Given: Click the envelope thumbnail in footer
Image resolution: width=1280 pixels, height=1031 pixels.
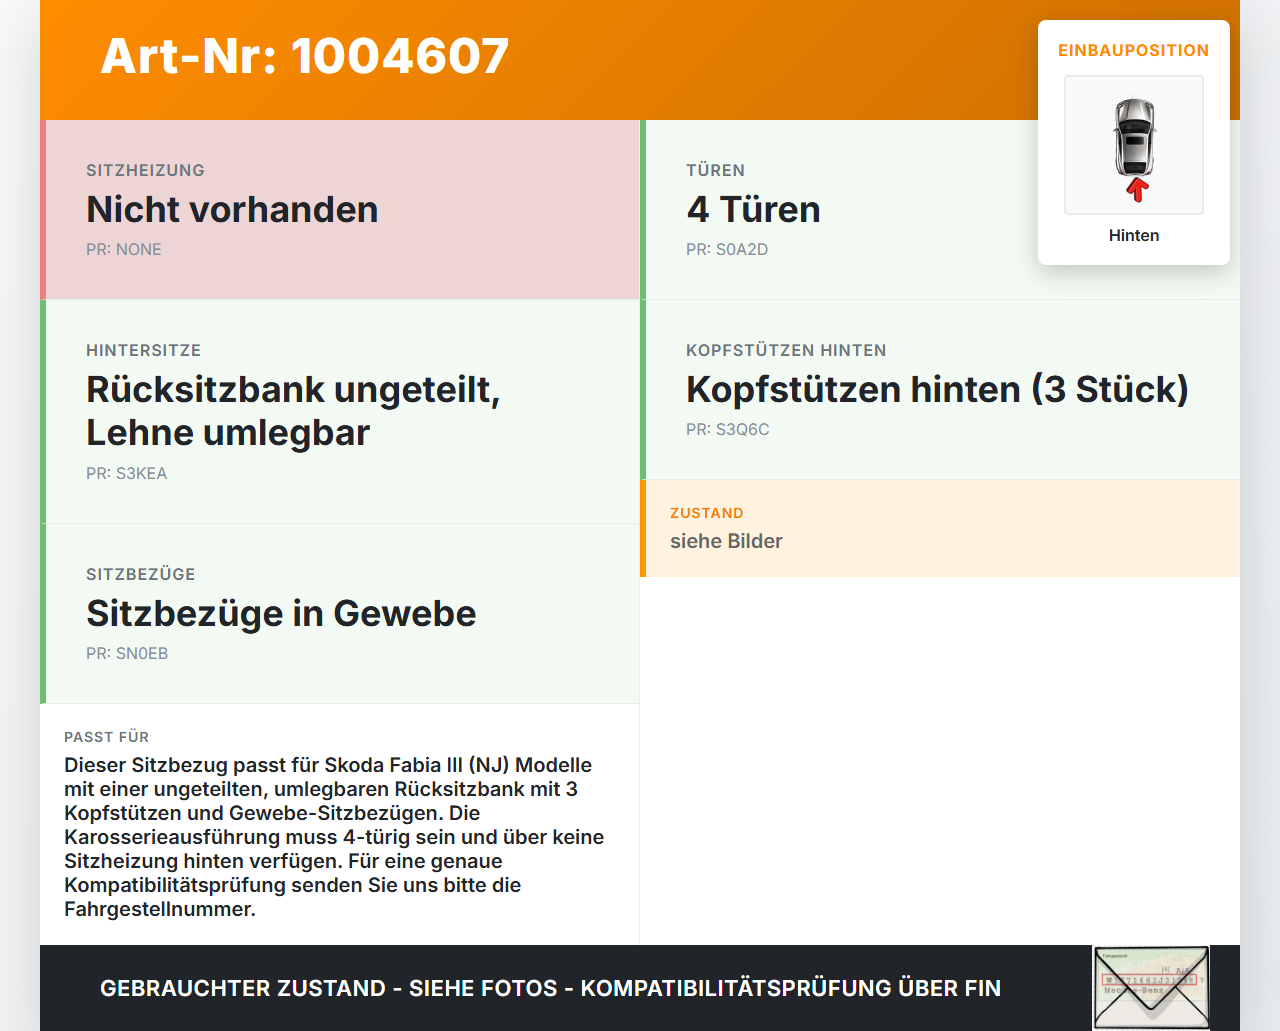Looking at the screenshot, I should (1151, 988).
